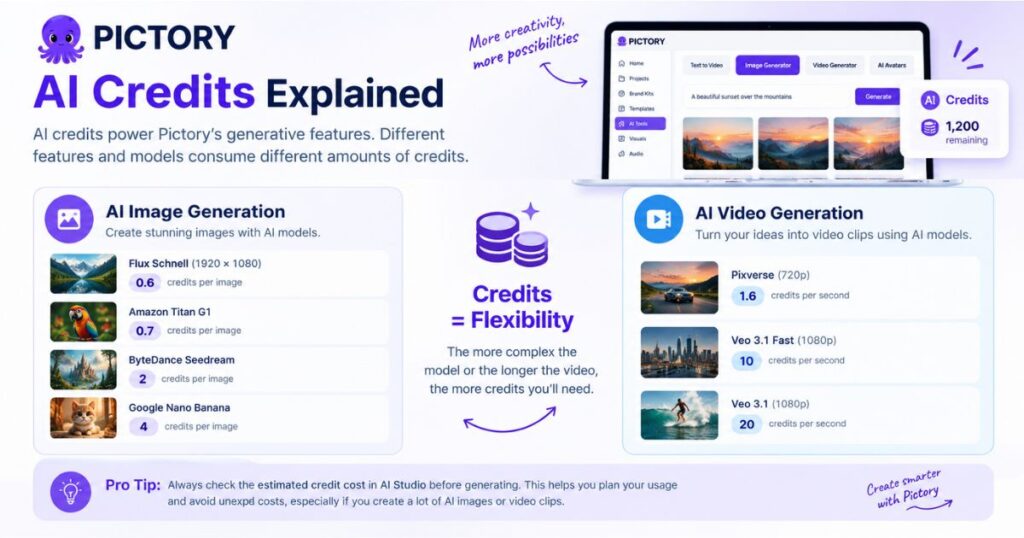Select the third generated sunset image
1024x538 pixels.
point(868,144)
